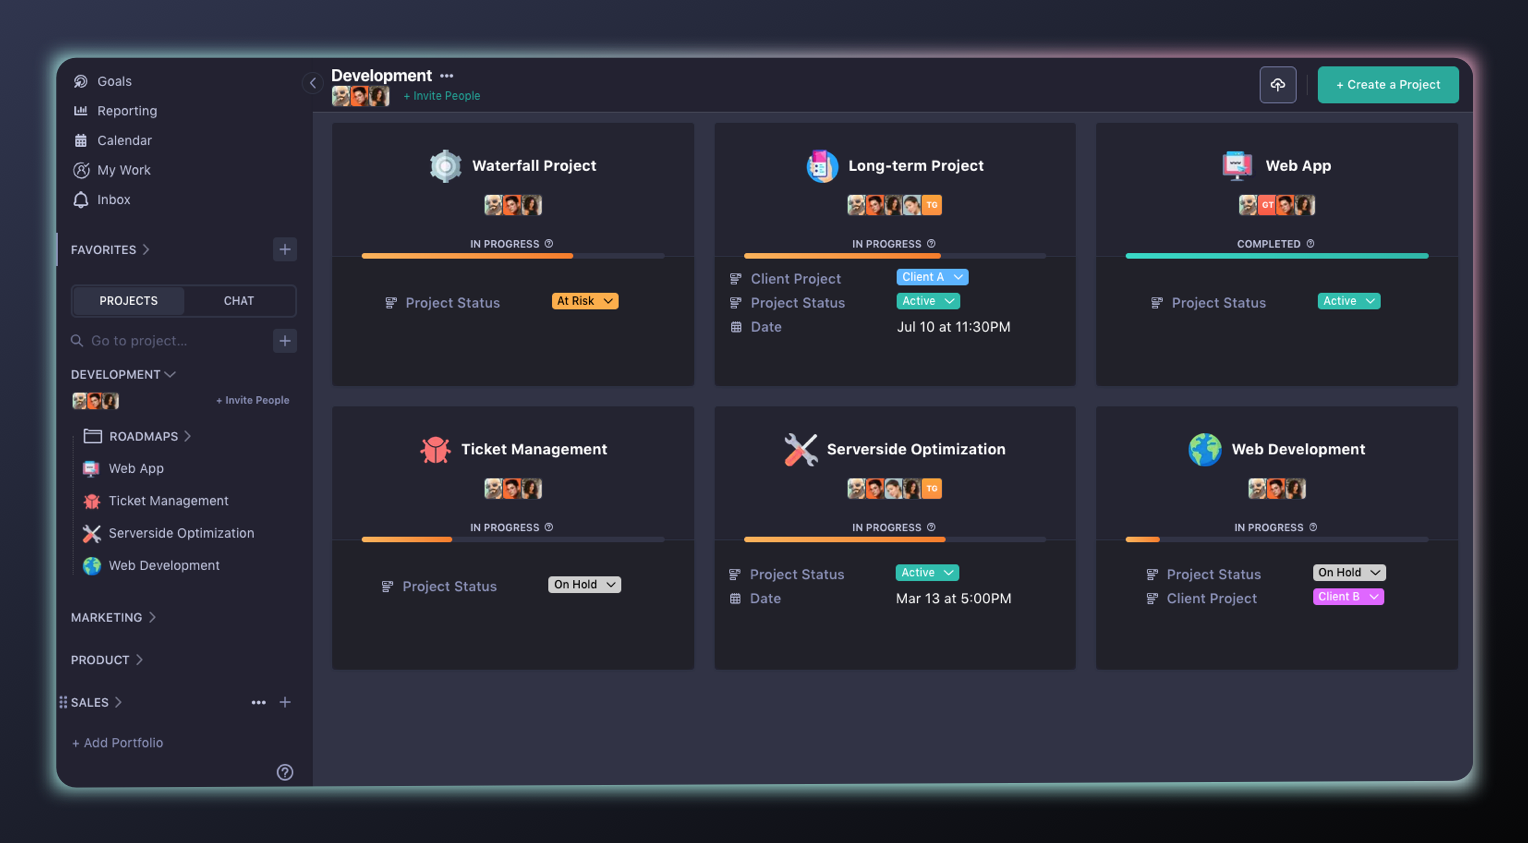The image size is (1528, 843).
Task: Open the Active status dropdown on Serverside Optimization
Action: click(x=927, y=573)
